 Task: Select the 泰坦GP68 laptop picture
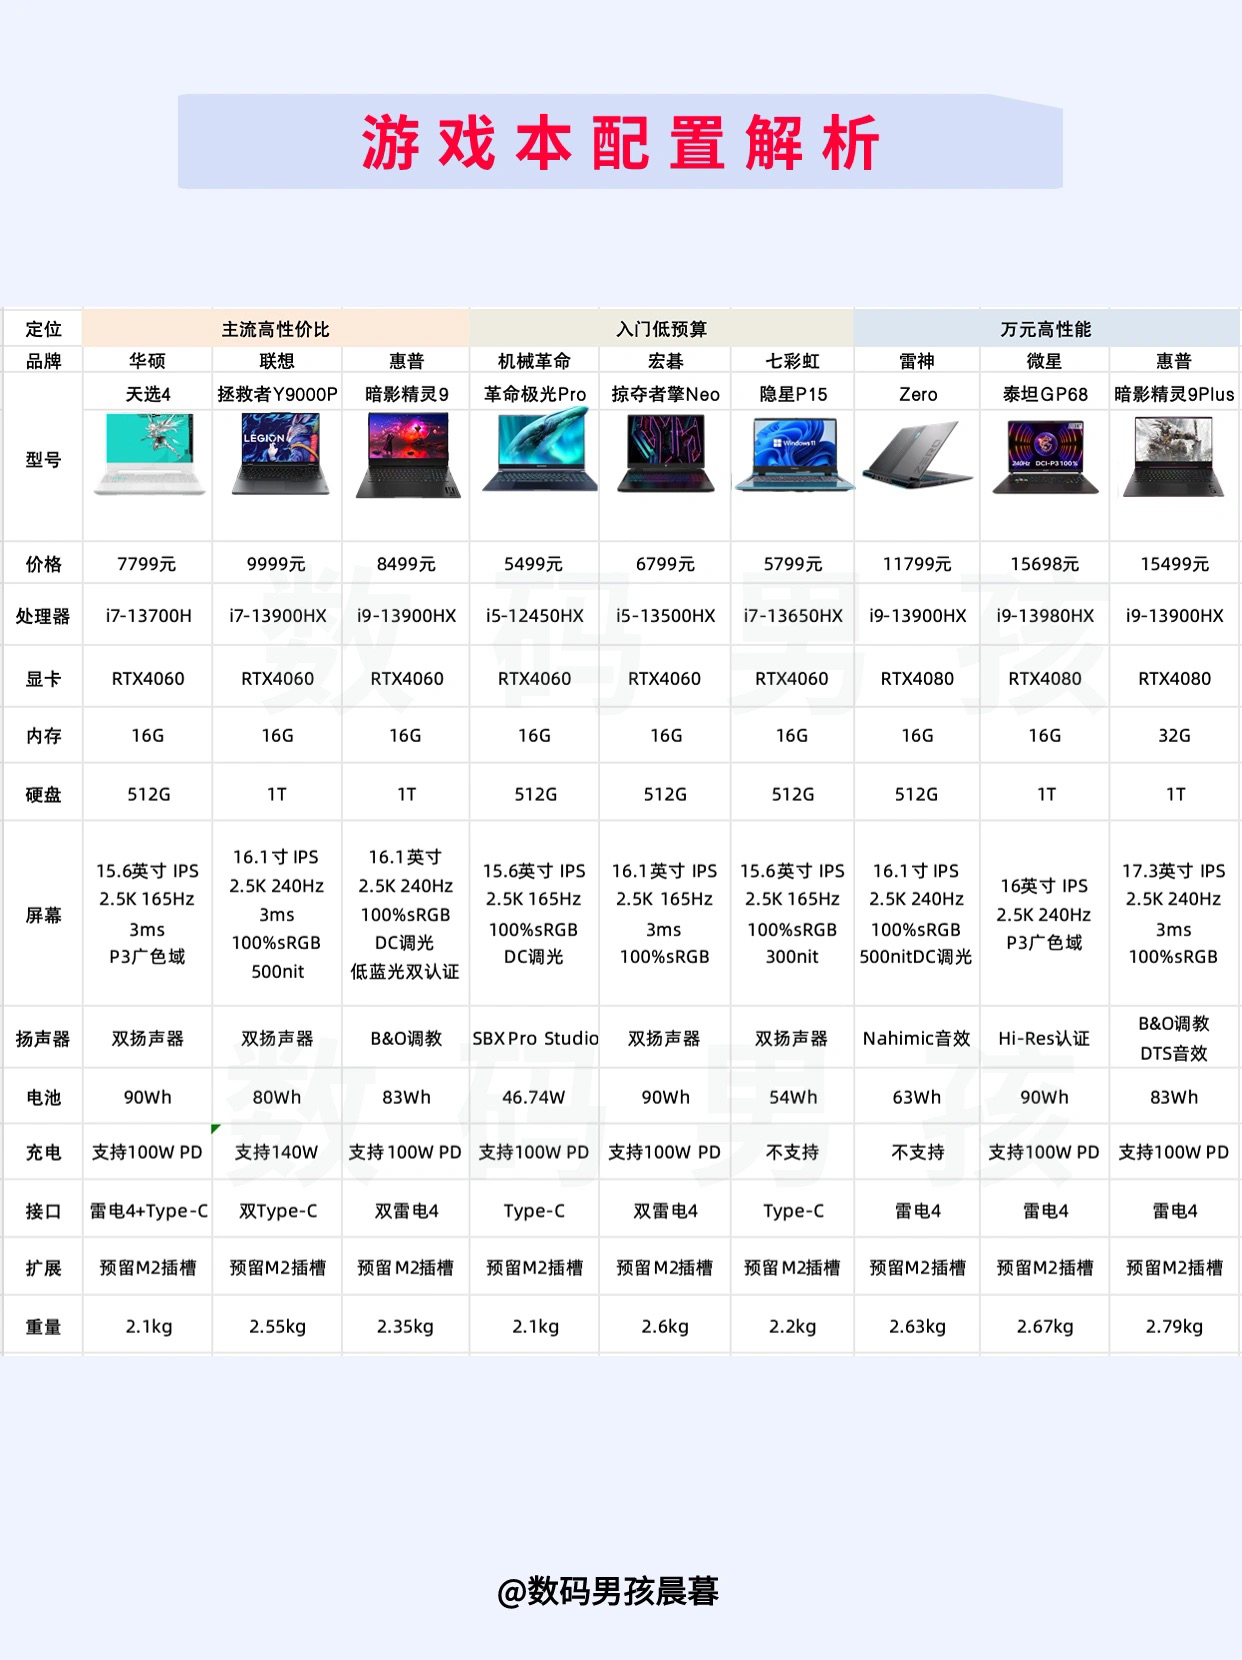(1045, 456)
